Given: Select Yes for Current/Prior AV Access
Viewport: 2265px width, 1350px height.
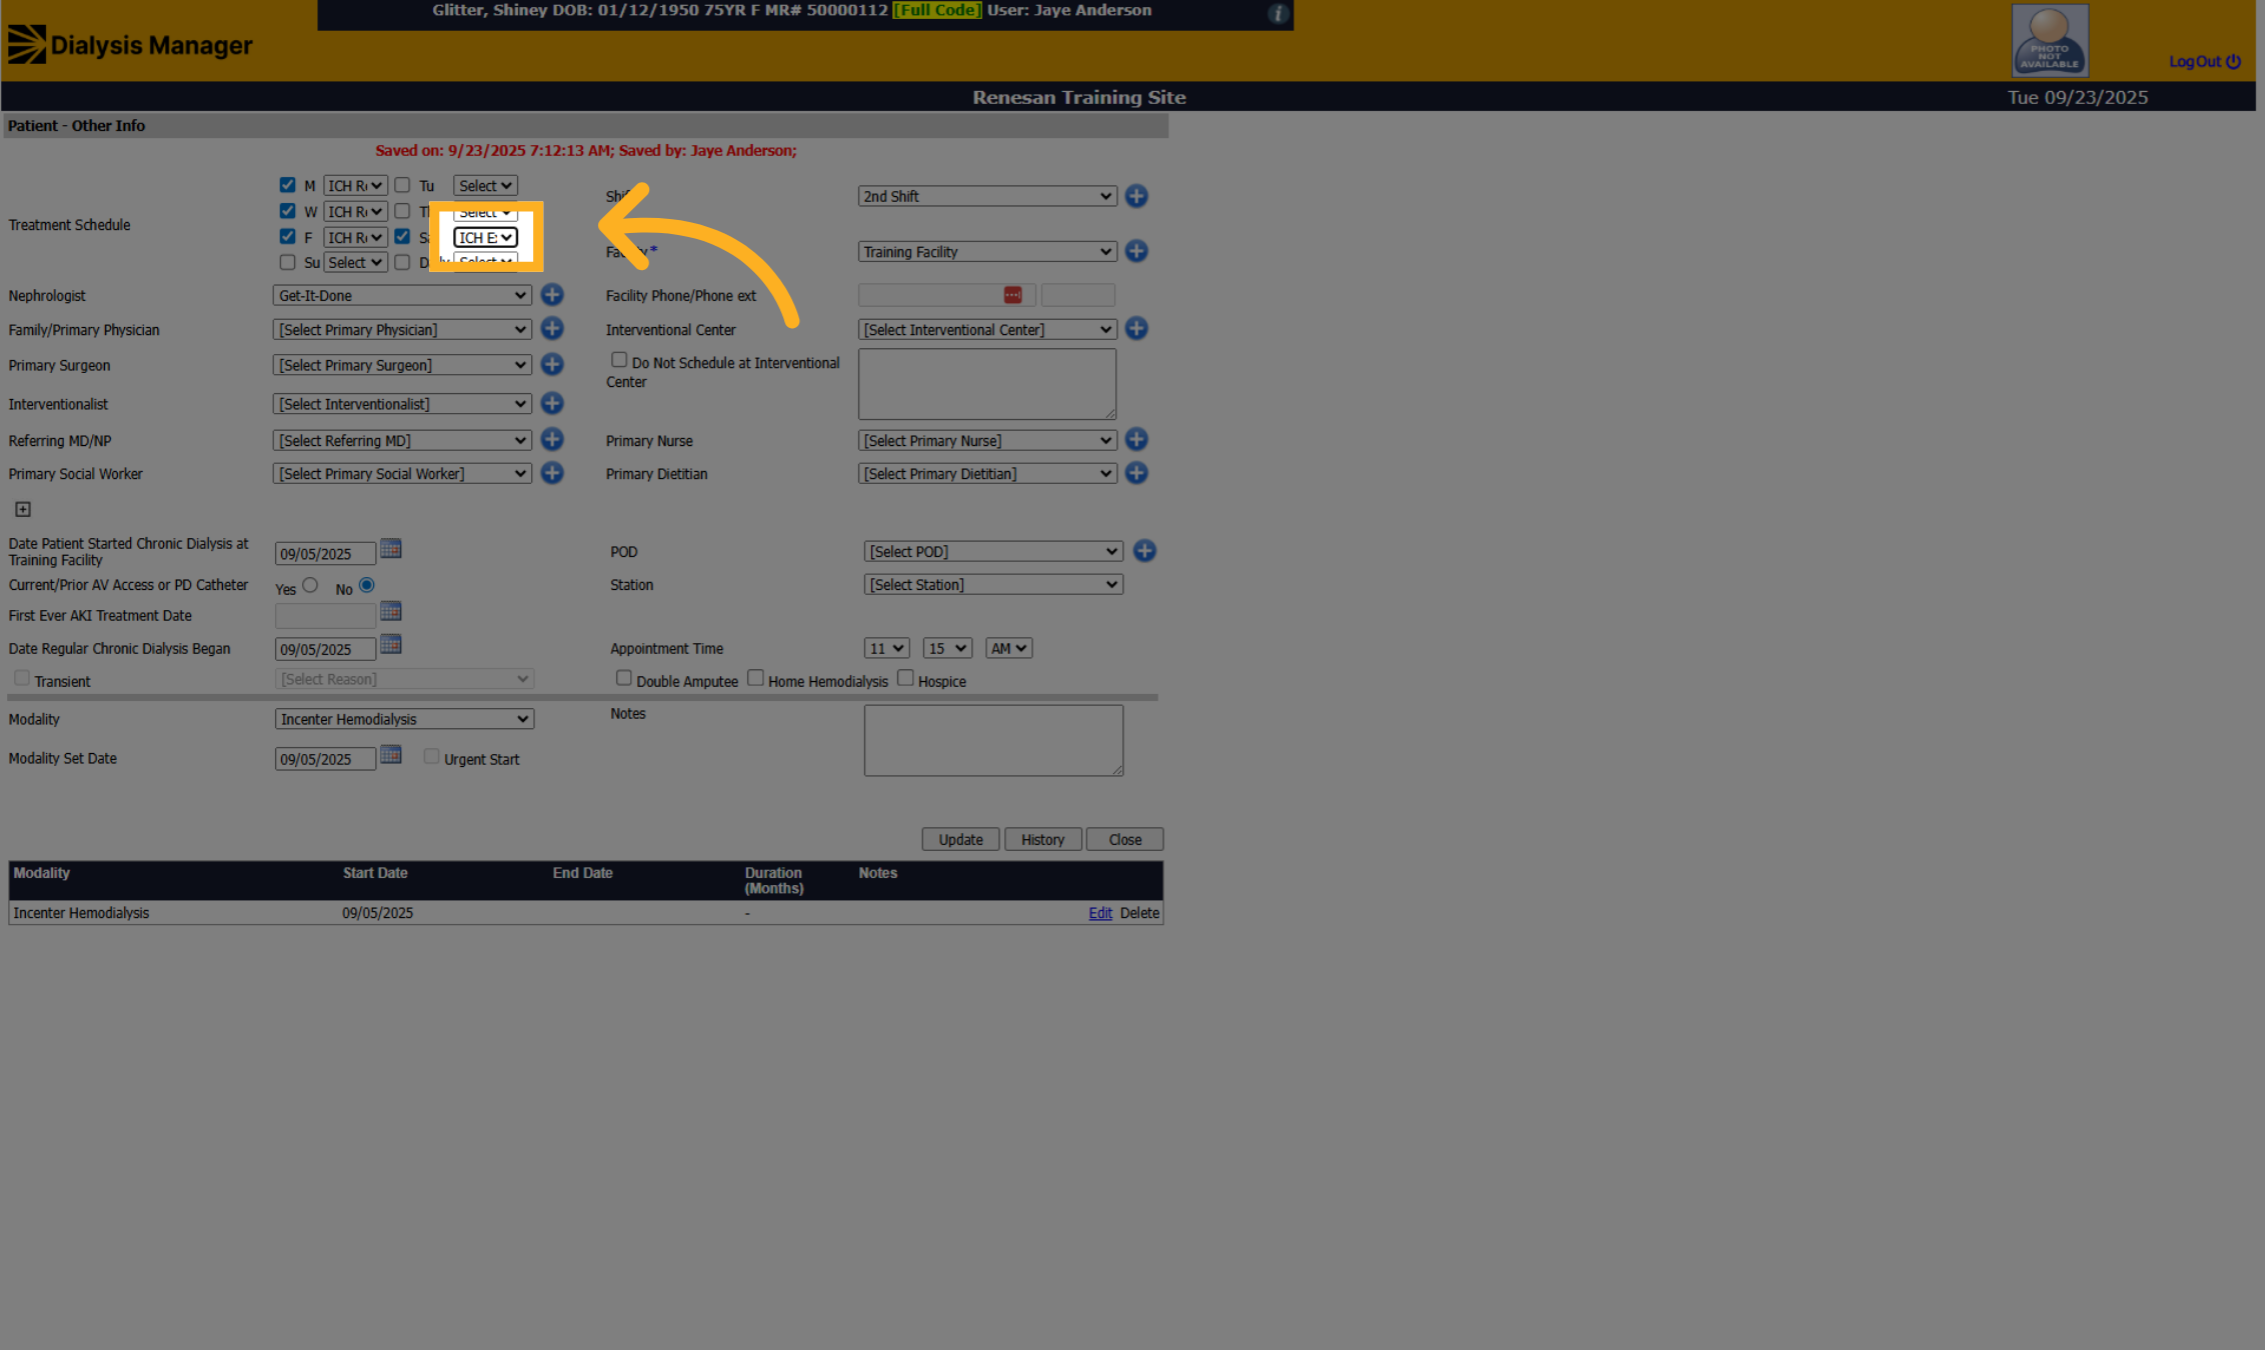Looking at the screenshot, I should 310,585.
